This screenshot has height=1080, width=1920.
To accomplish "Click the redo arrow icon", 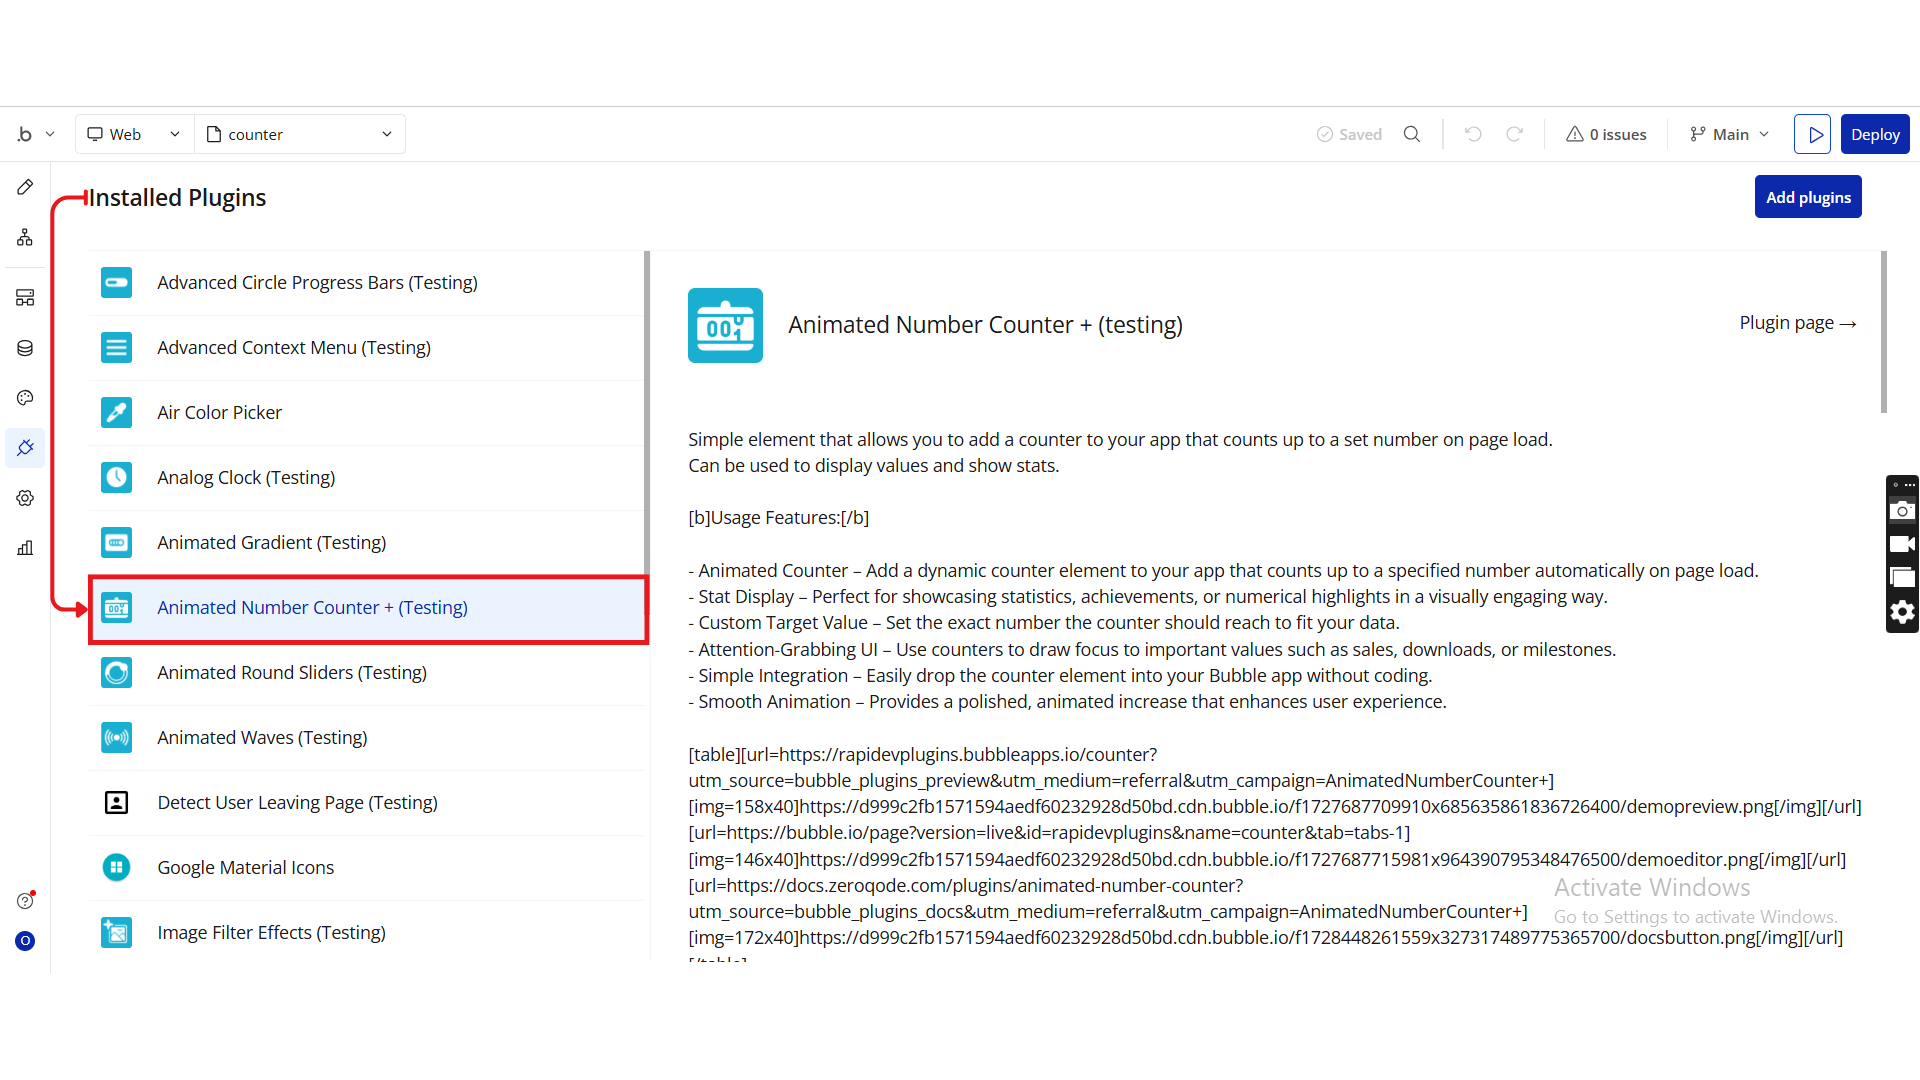I will (1515, 134).
